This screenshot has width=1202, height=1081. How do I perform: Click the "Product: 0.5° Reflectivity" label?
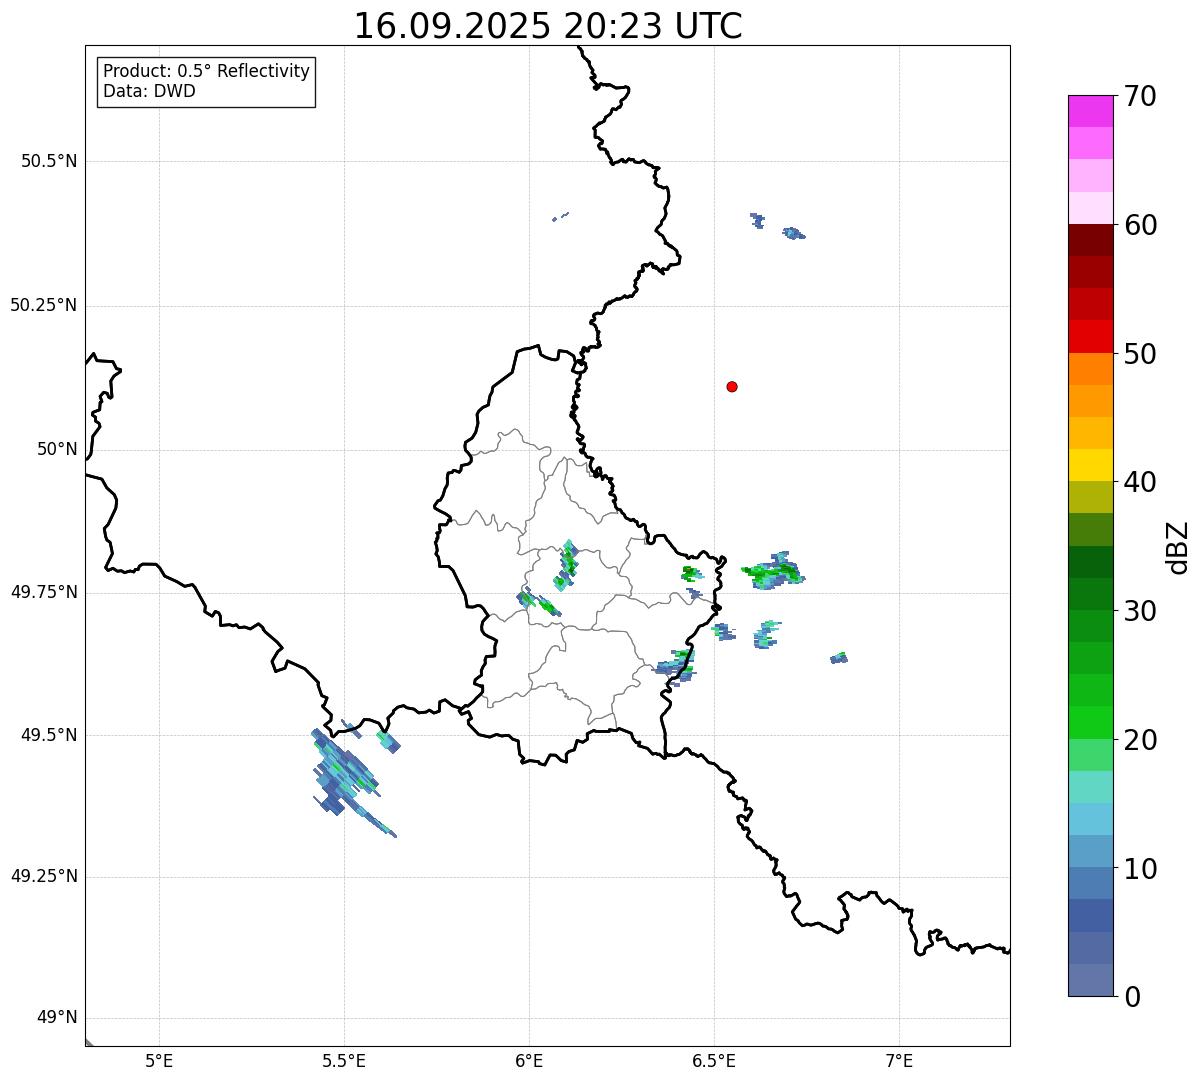point(206,72)
